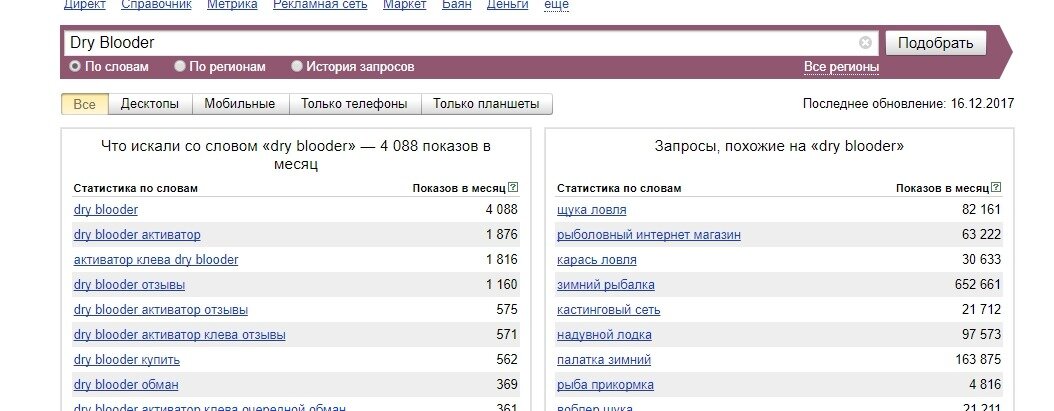
Task: Open 'dry blooder активатор отзывы' query
Action: (161, 309)
